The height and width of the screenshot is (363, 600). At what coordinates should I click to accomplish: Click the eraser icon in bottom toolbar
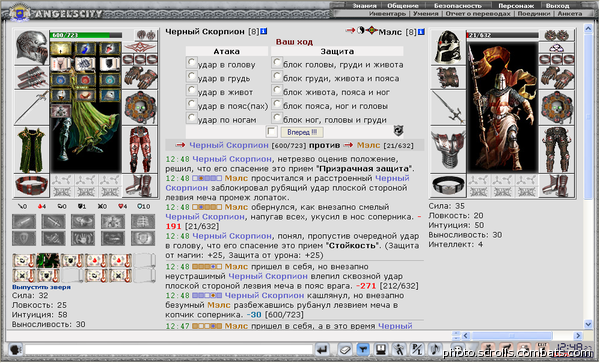coord(345,349)
